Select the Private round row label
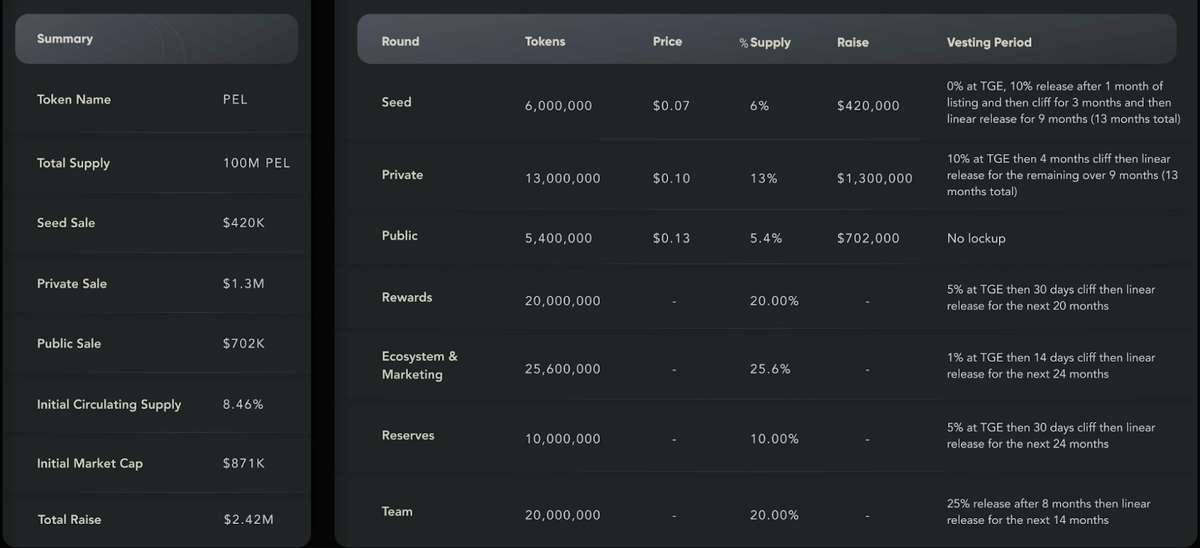This screenshot has height=548, width=1200. [402, 175]
